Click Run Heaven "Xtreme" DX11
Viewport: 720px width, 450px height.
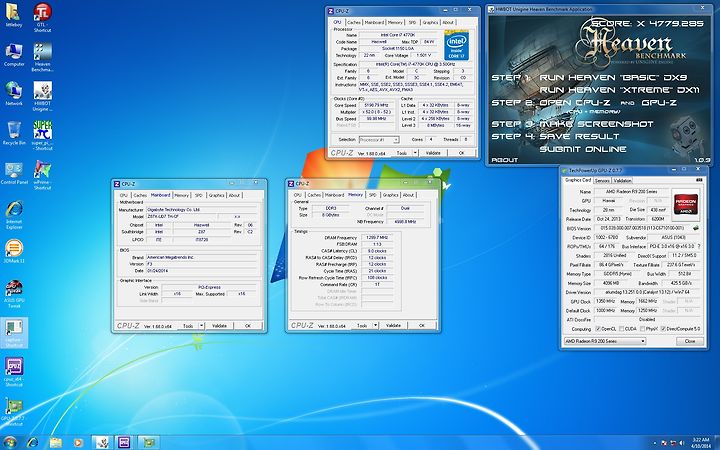click(619, 90)
